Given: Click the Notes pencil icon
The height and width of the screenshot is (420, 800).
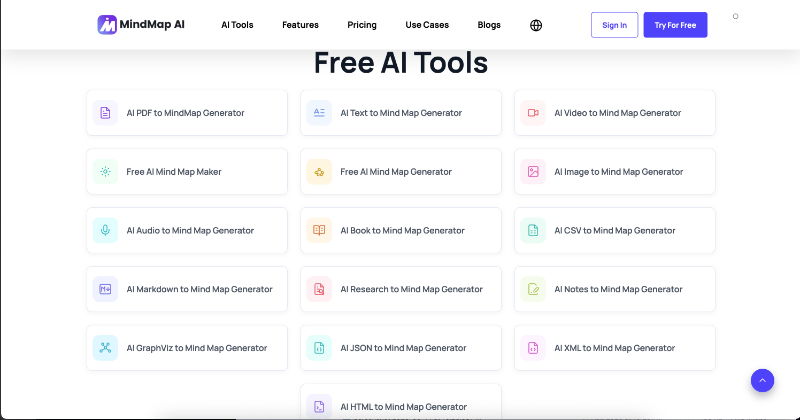Looking at the screenshot, I should coord(533,289).
